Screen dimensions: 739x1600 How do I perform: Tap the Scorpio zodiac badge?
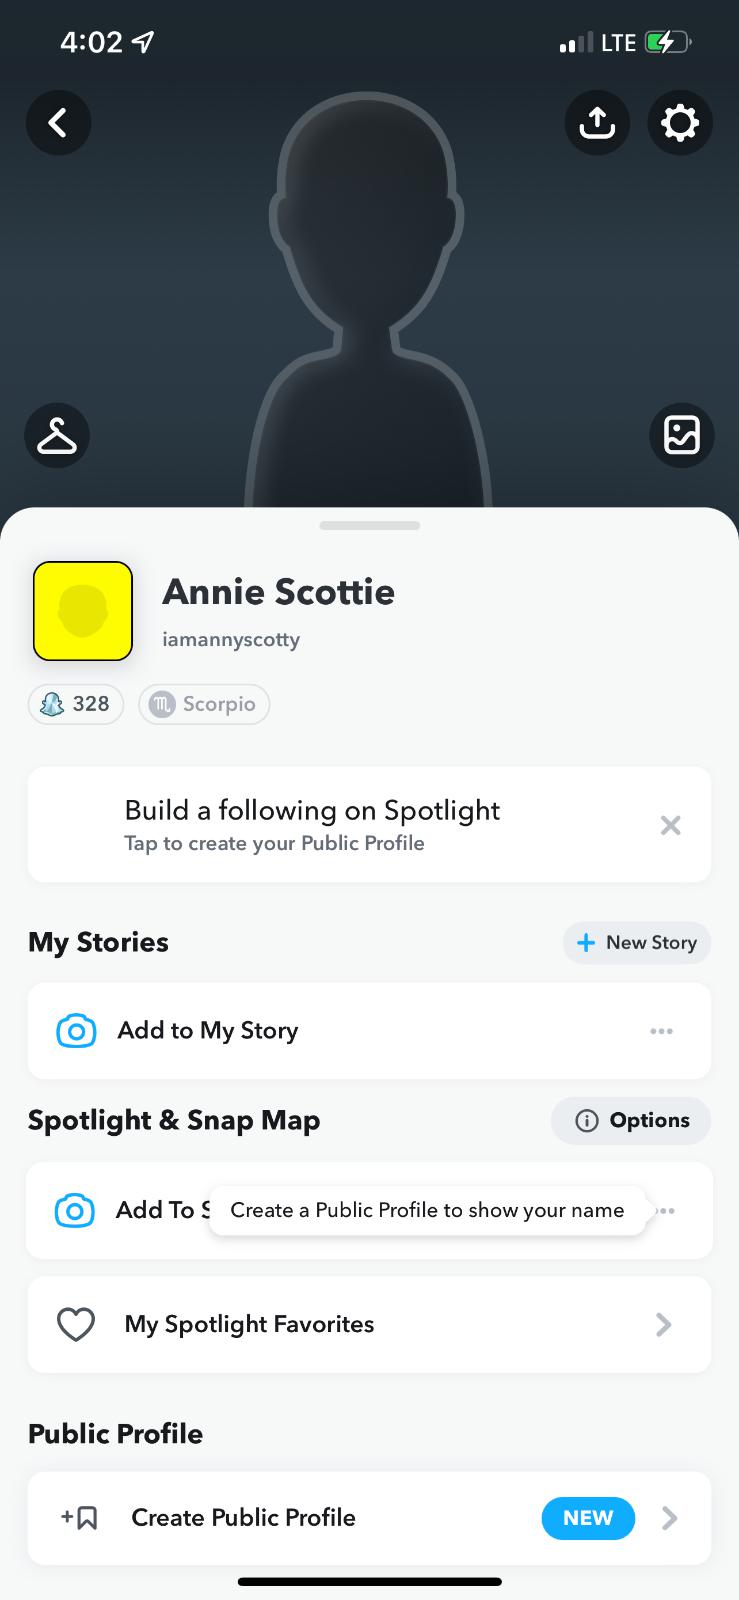[204, 704]
